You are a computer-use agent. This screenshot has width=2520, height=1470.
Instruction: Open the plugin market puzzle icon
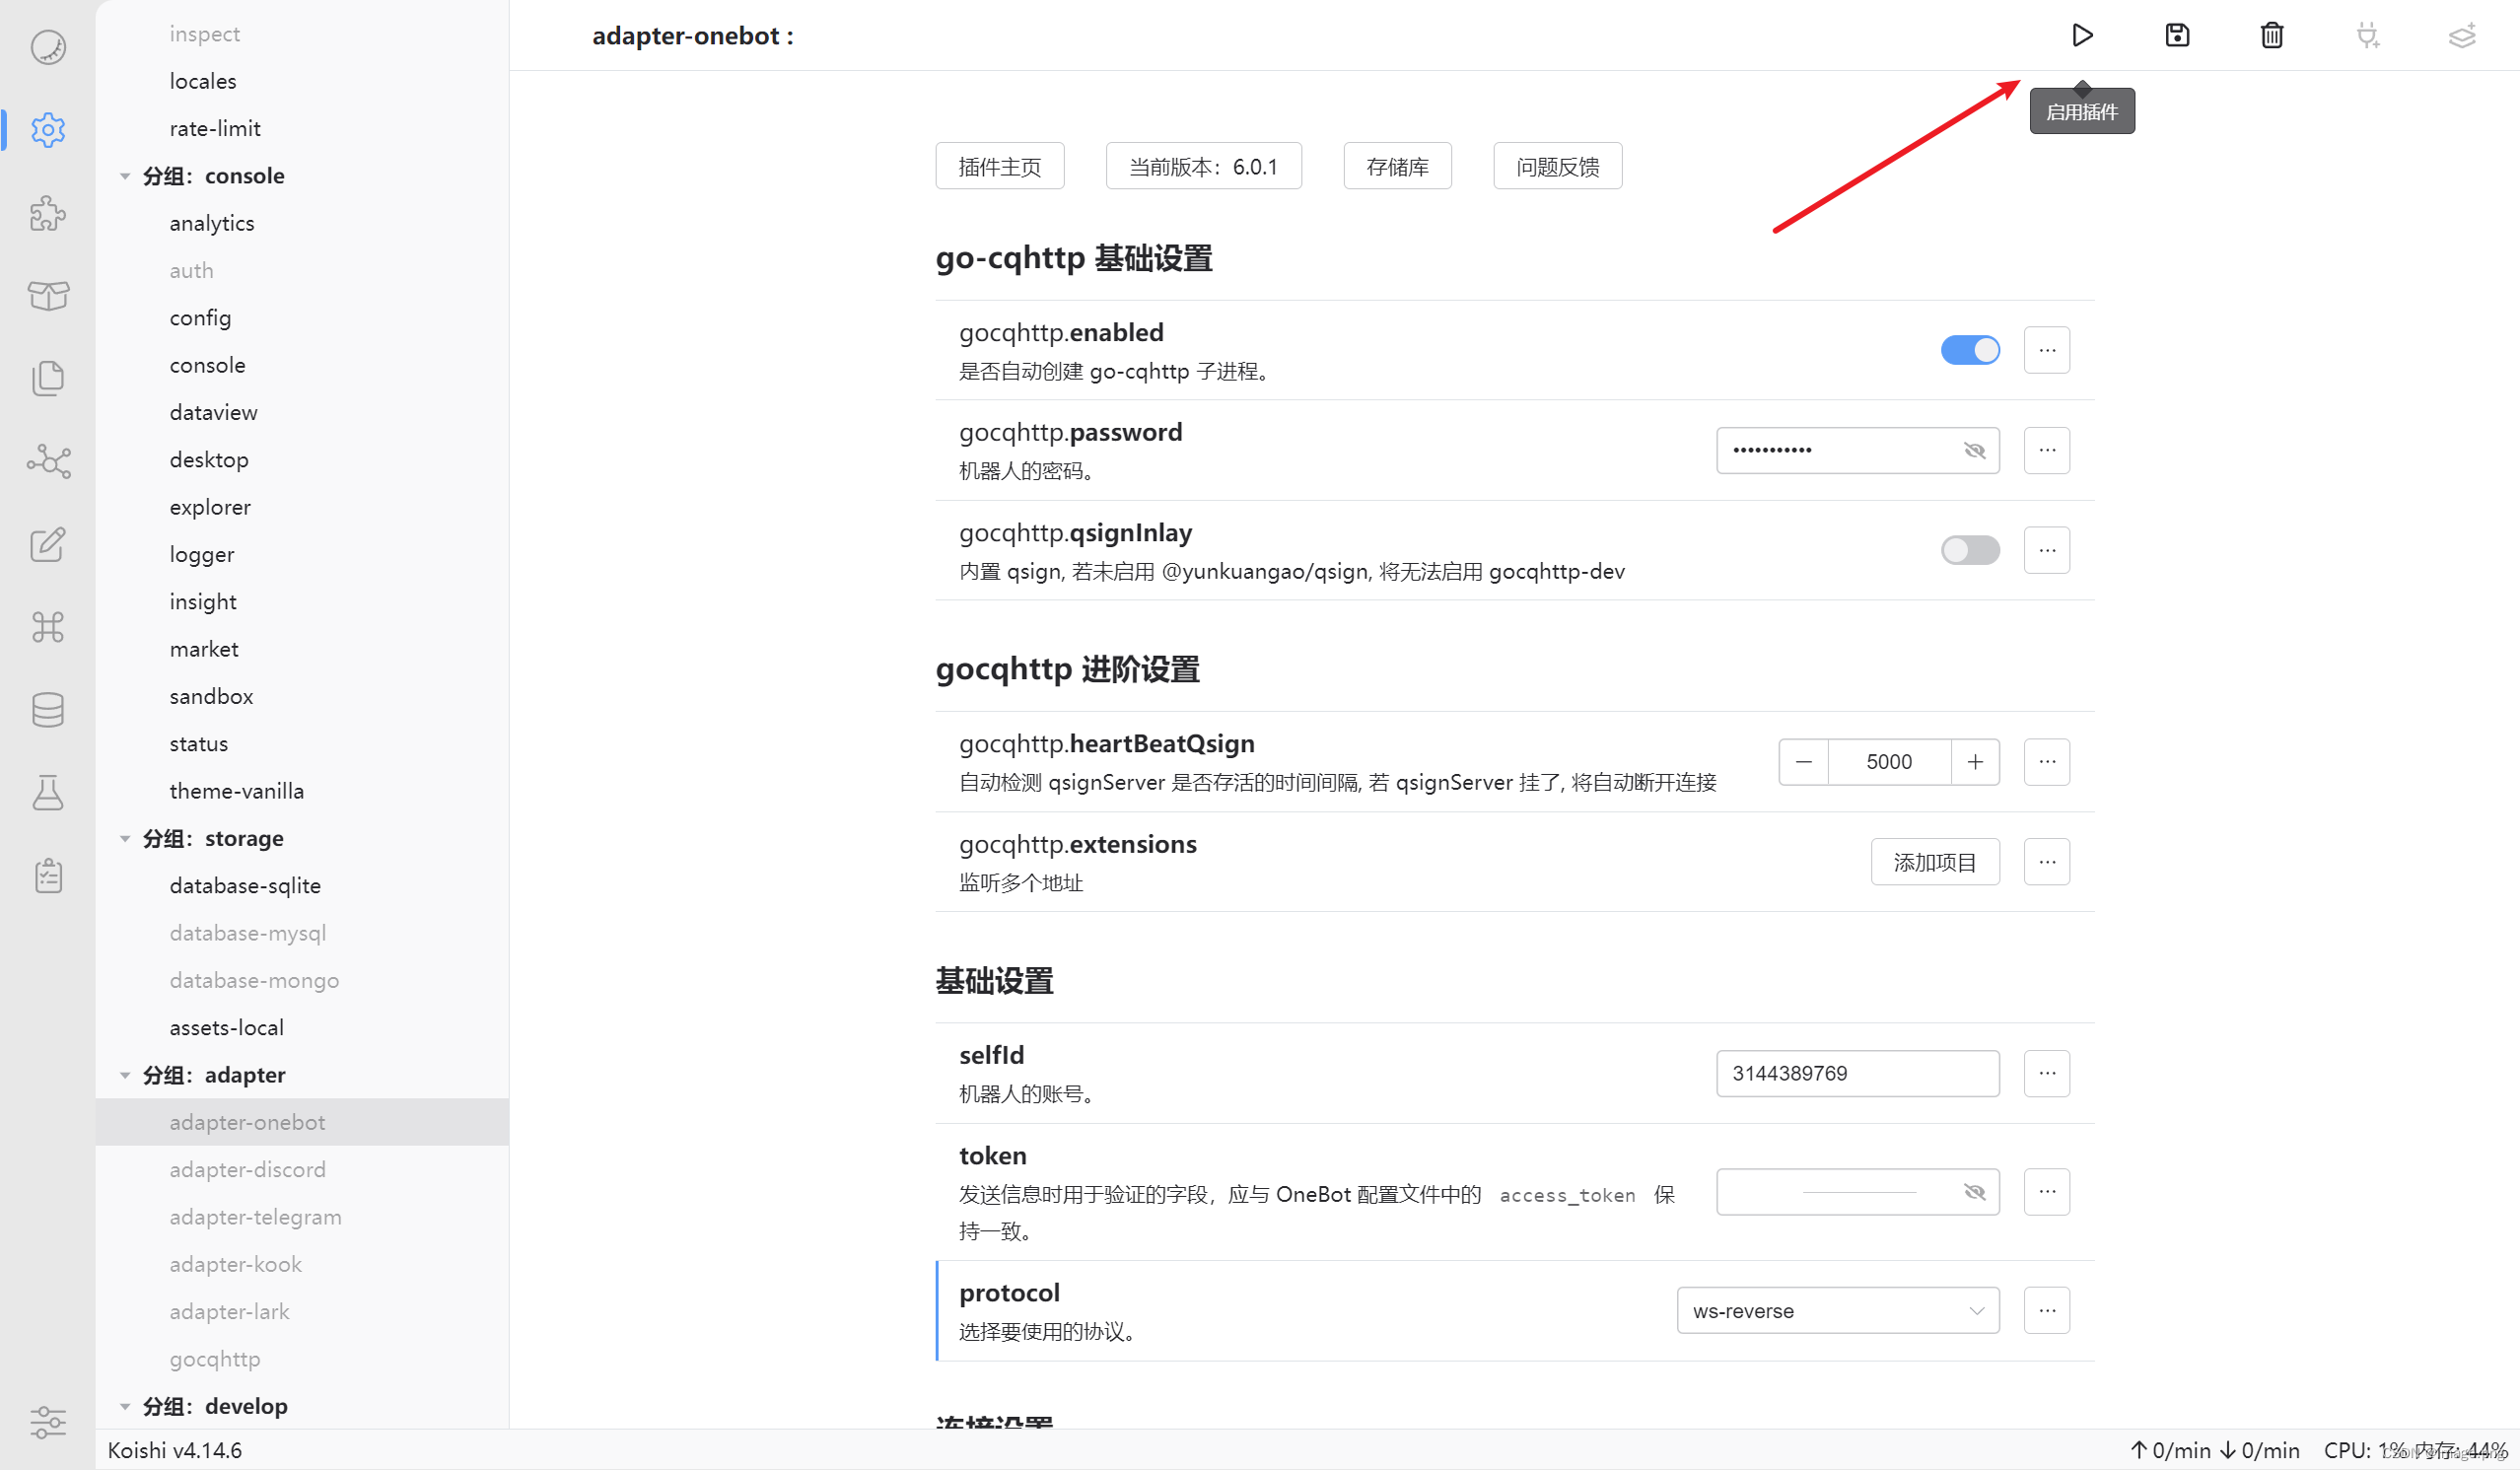coord(47,213)
